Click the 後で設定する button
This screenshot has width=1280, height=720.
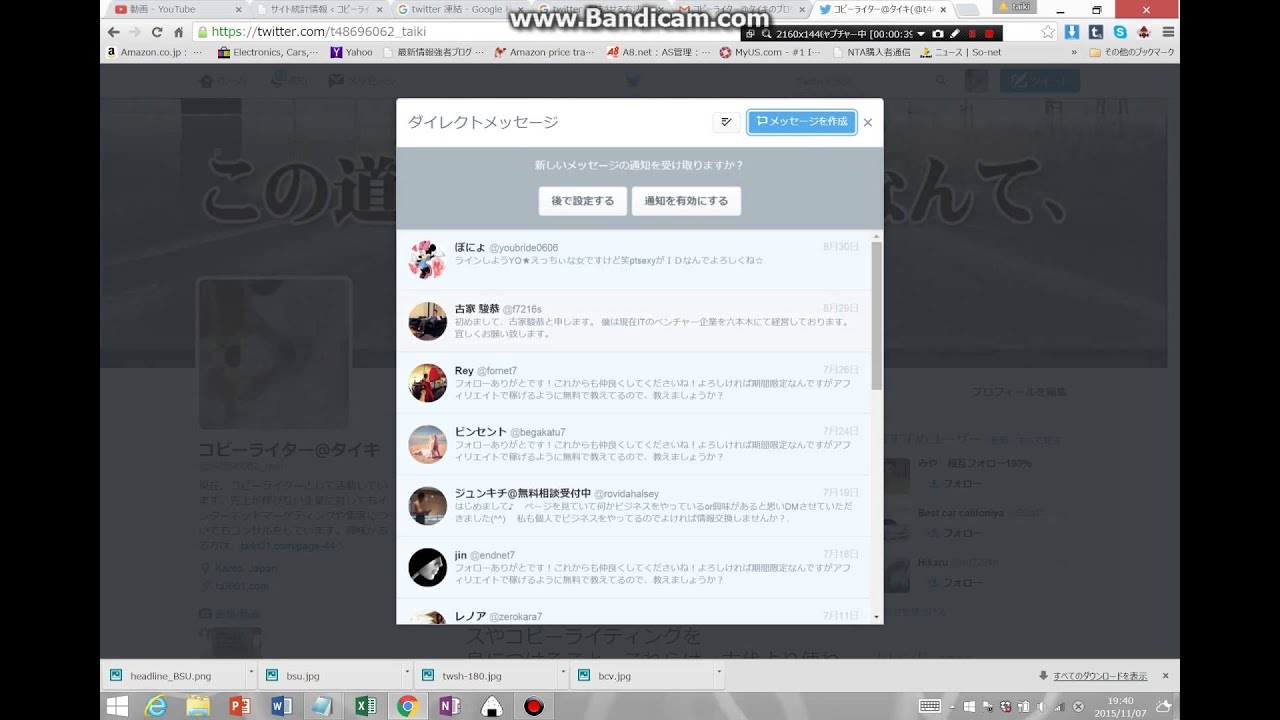583,201
